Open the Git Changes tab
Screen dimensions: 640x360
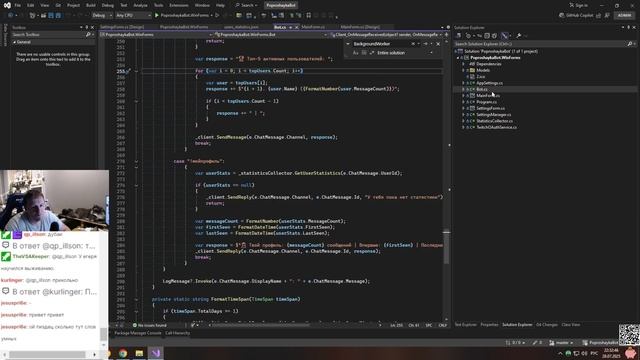click(547, 325)
